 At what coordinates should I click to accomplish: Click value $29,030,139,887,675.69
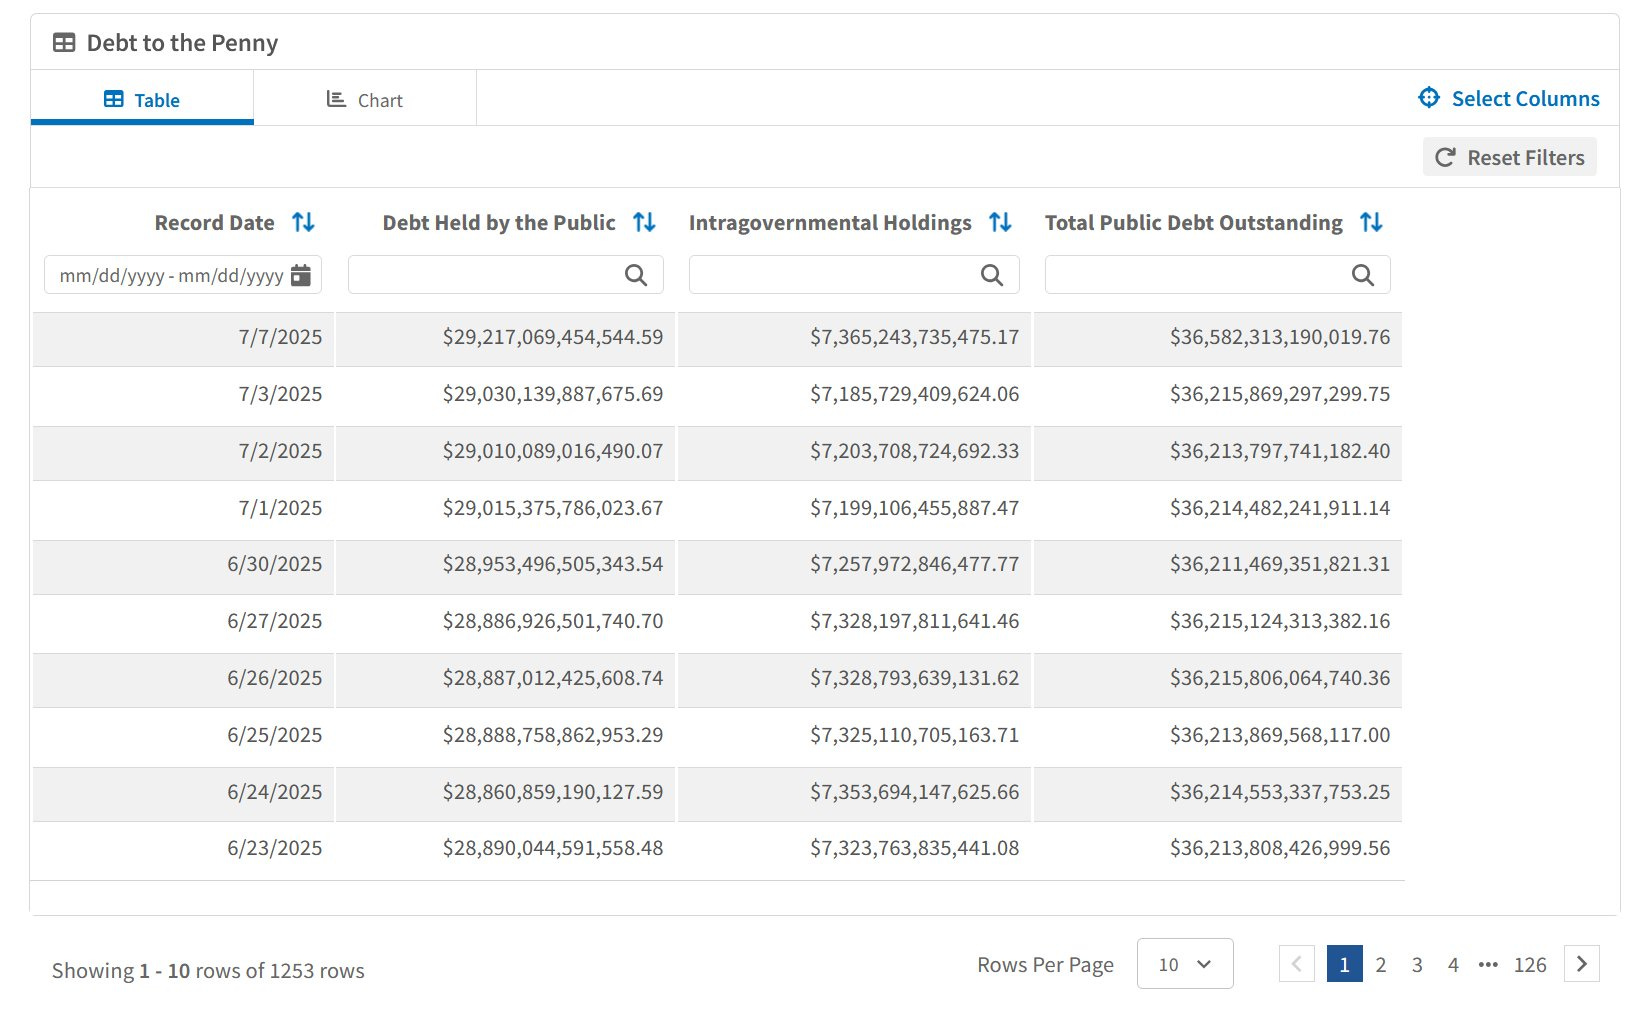[553, 394]
